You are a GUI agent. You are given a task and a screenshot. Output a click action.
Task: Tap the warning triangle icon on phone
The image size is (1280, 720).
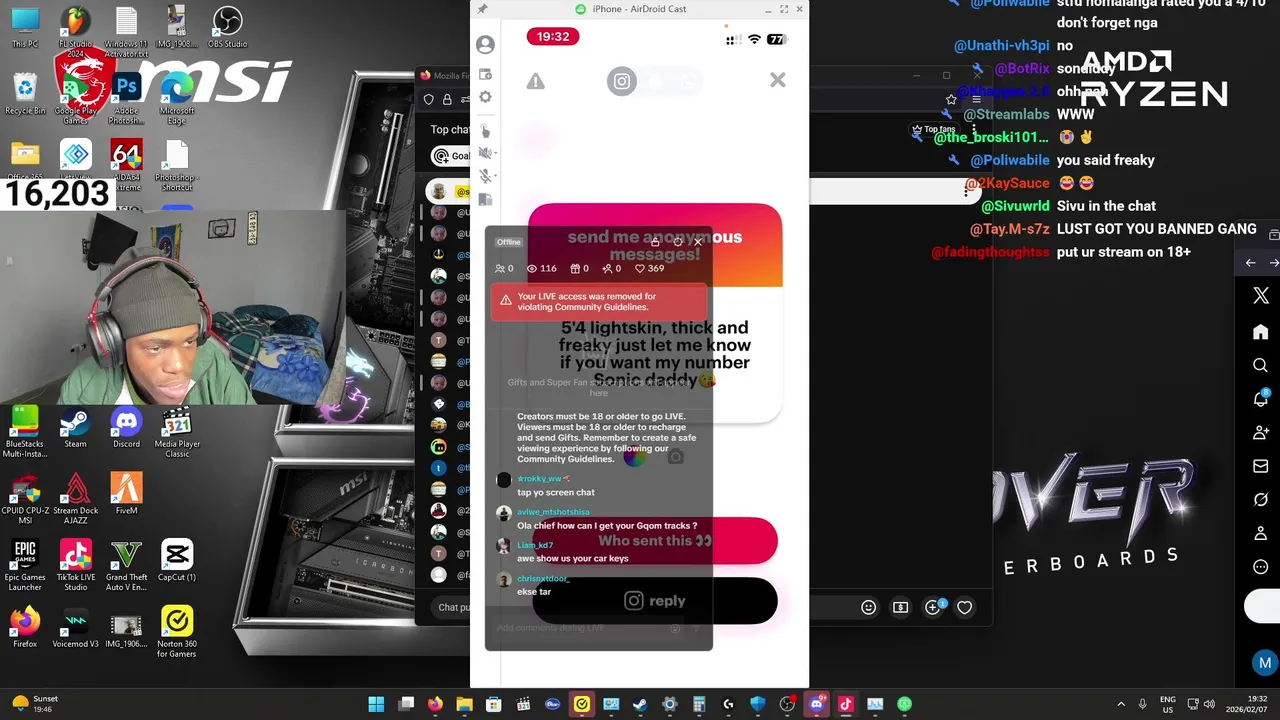(536, 81)
